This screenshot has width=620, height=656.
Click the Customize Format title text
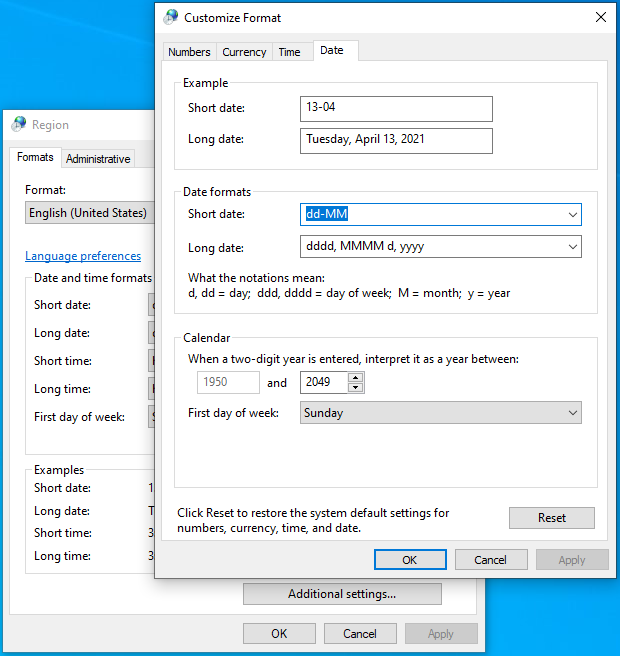(x=233, y=18)
